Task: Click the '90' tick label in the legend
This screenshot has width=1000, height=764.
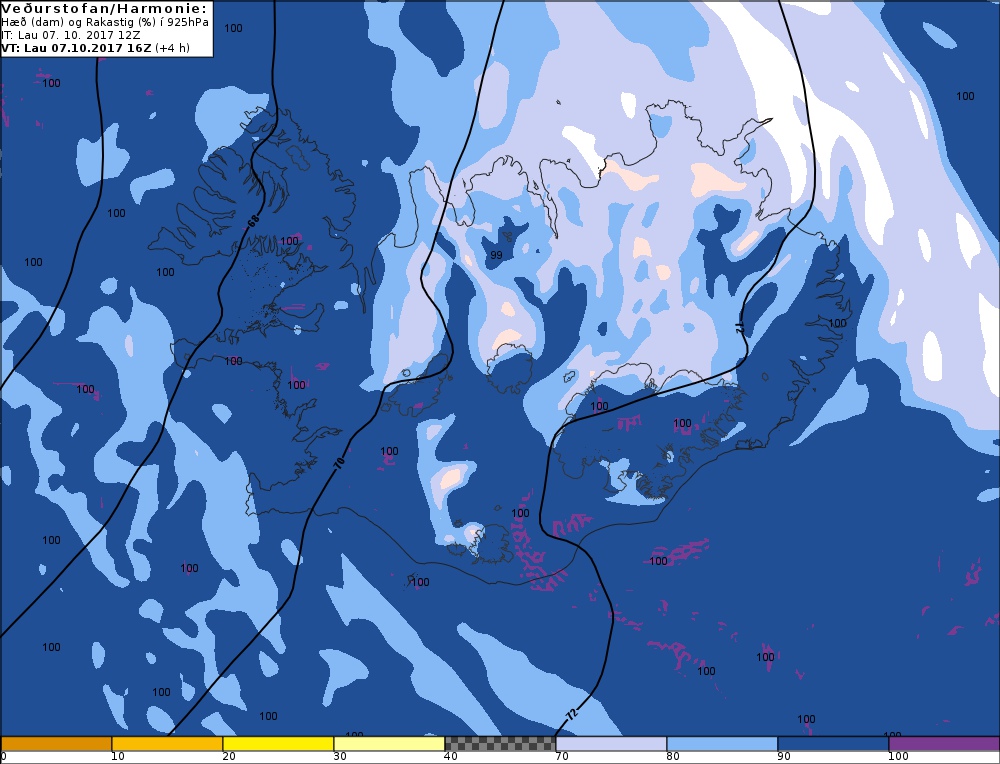Action: pyautogui.click(x=784, y=757)
